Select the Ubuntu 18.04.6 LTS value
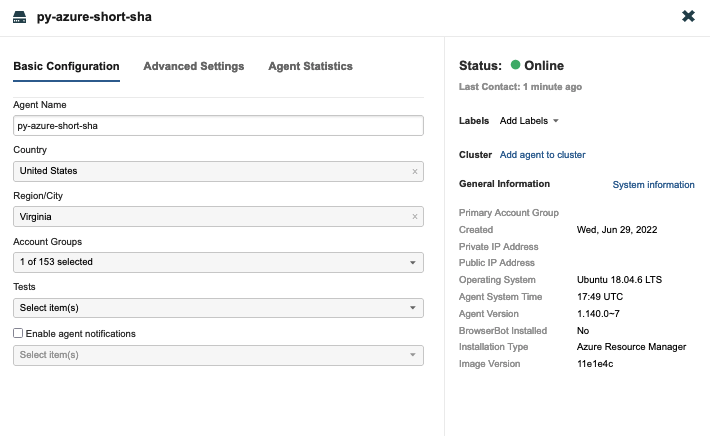 [x=619, y=280]
